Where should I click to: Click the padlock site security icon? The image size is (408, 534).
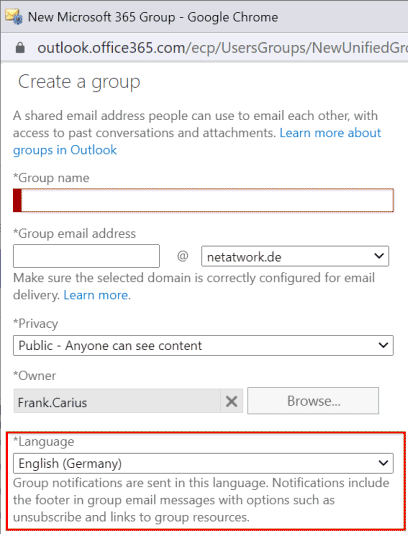pos(20,48)
